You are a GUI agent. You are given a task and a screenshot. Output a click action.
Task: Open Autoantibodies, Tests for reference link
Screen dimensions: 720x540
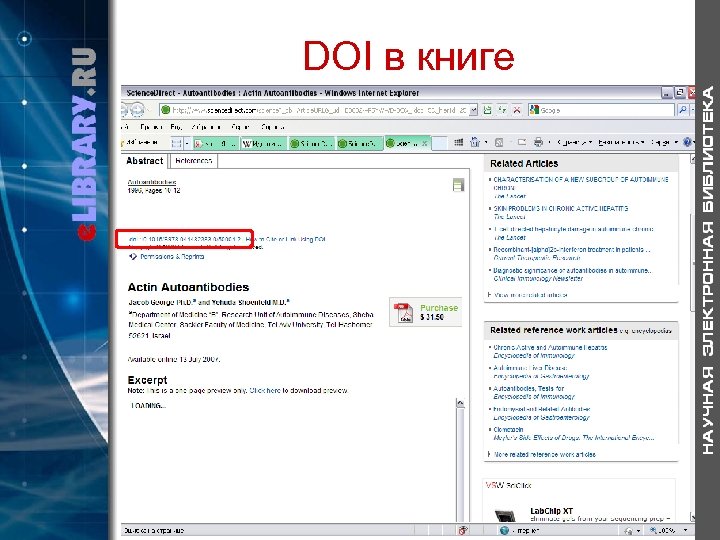[x=529, y=388]
